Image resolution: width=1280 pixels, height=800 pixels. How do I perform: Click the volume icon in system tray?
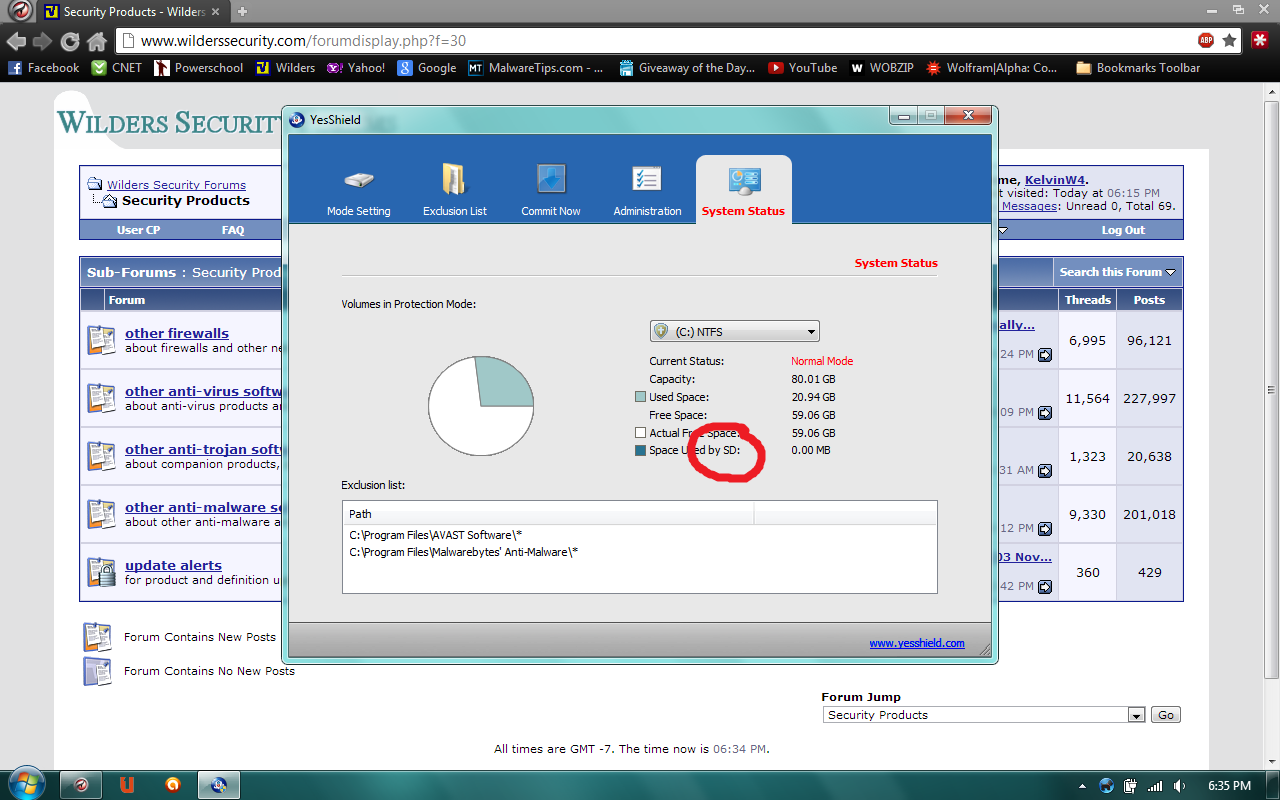pos(1180,786)
